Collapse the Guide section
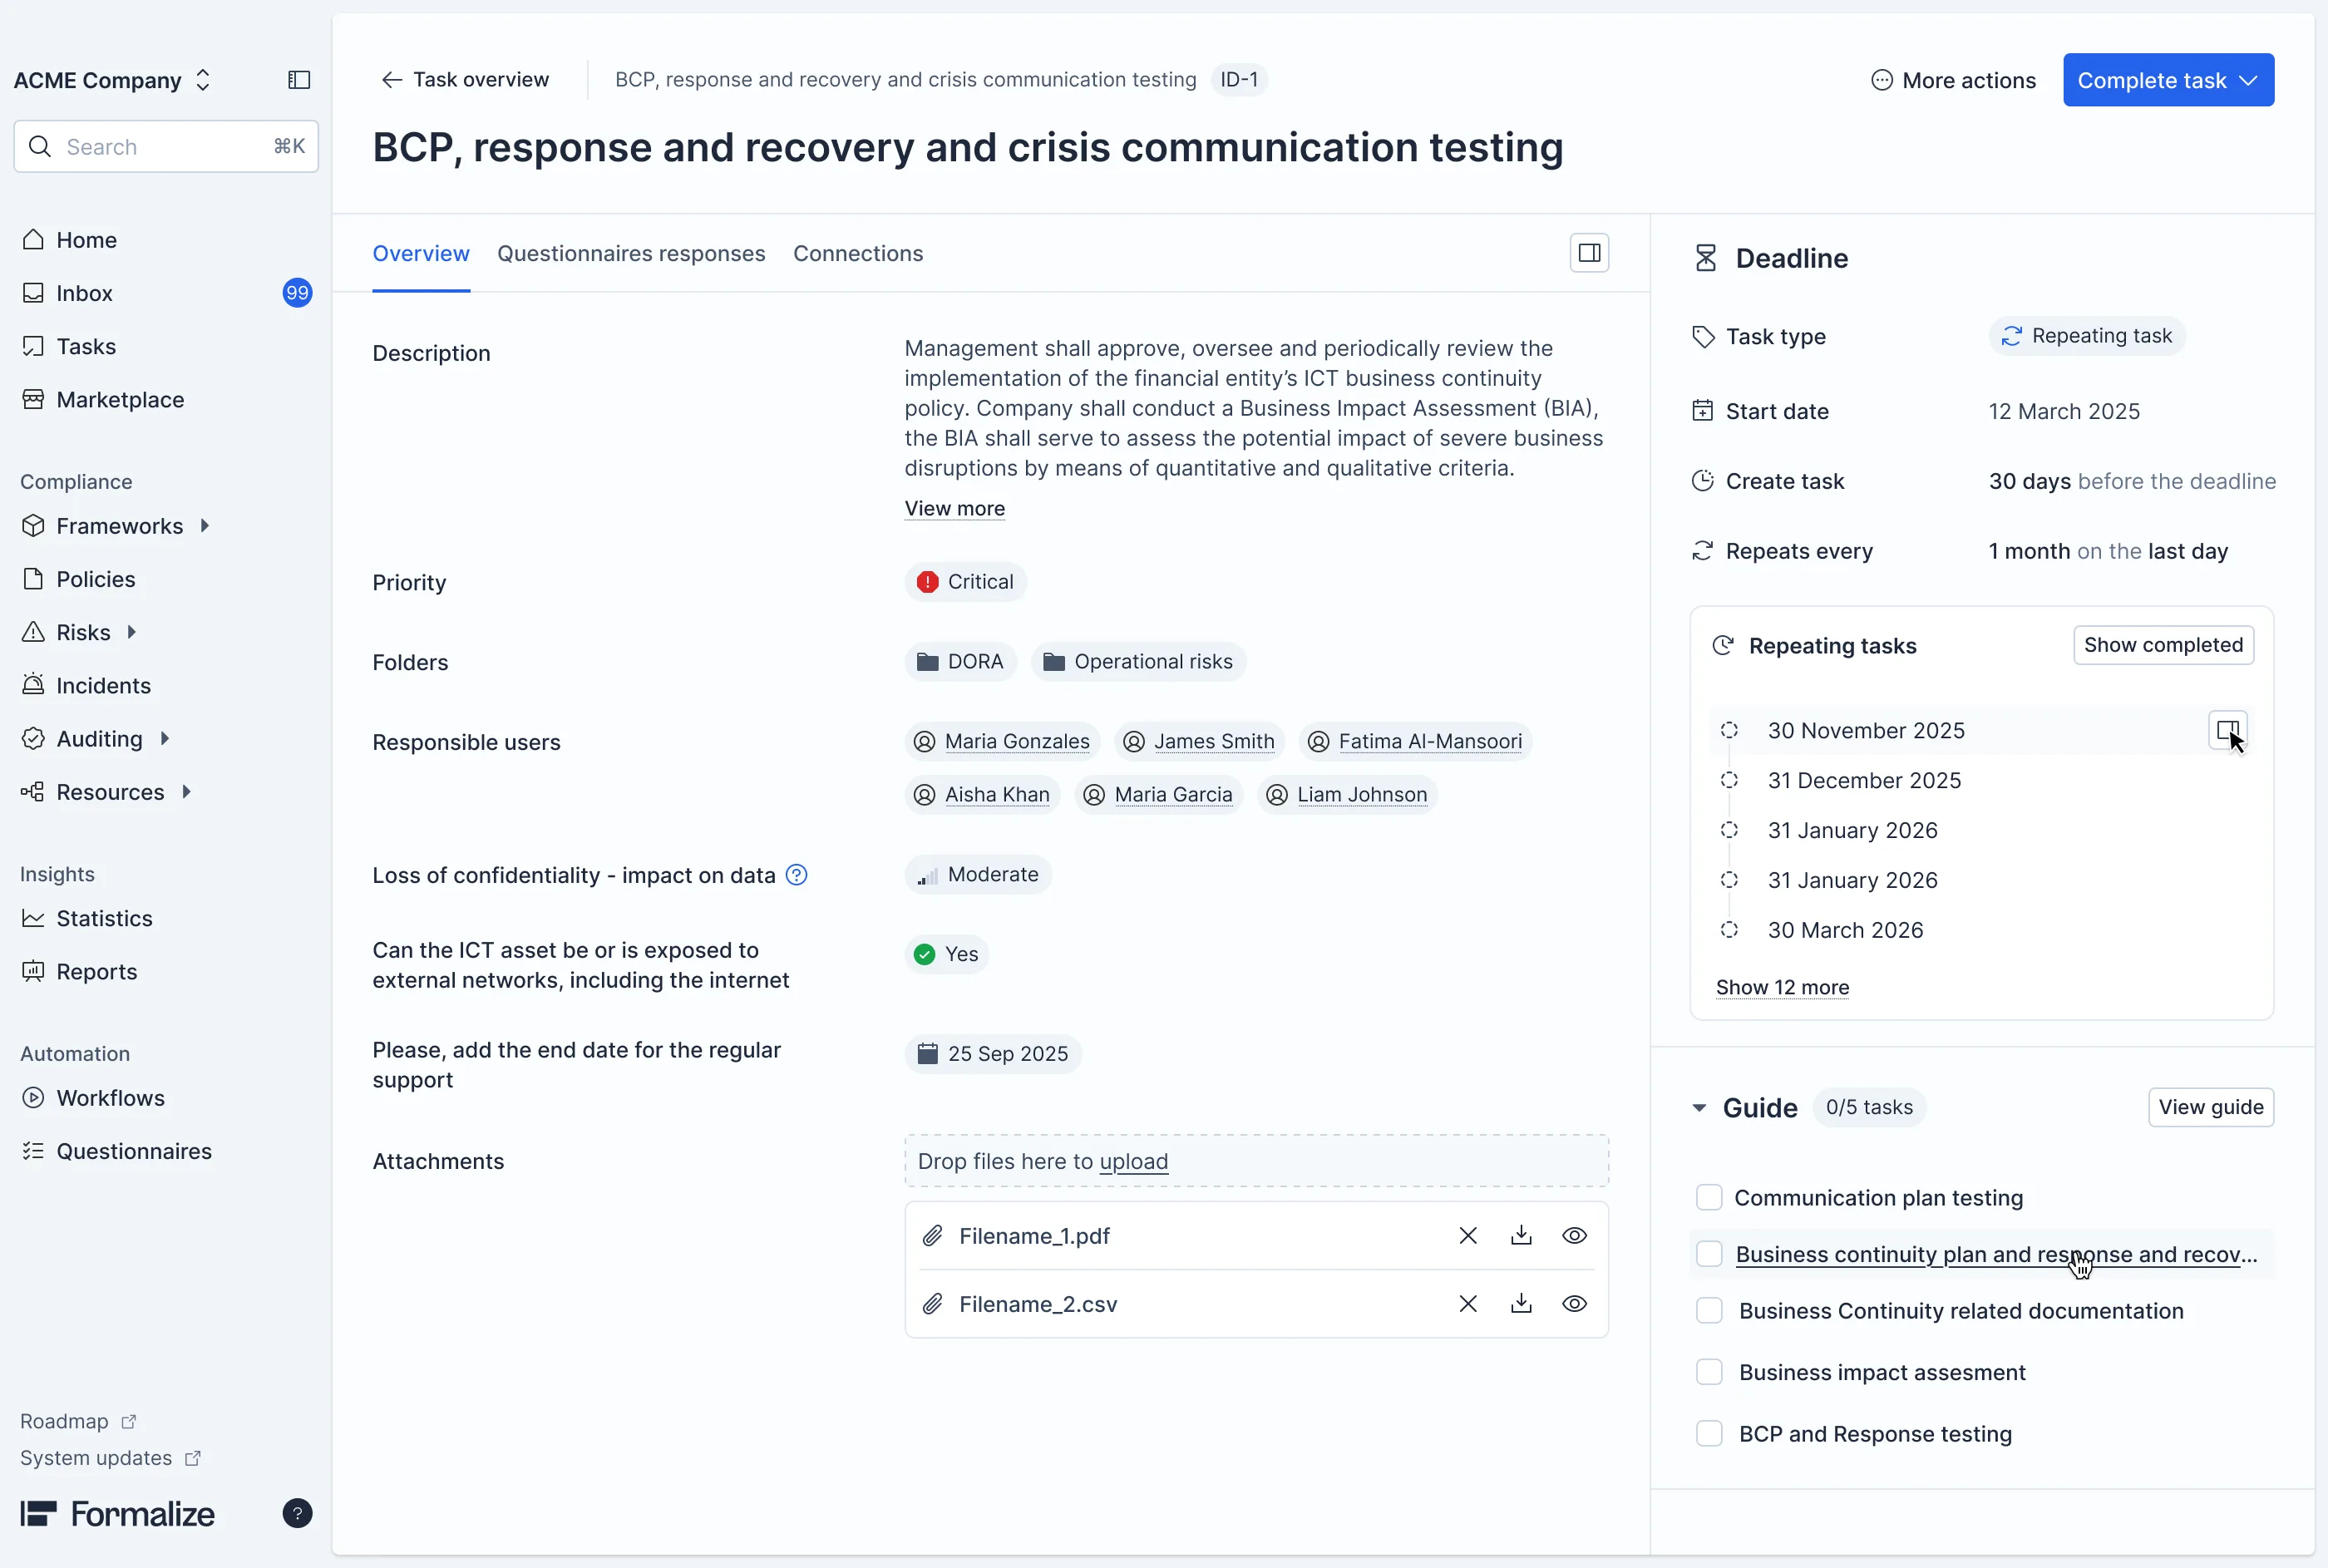The image size is (2328, 1568). 1699,1108
